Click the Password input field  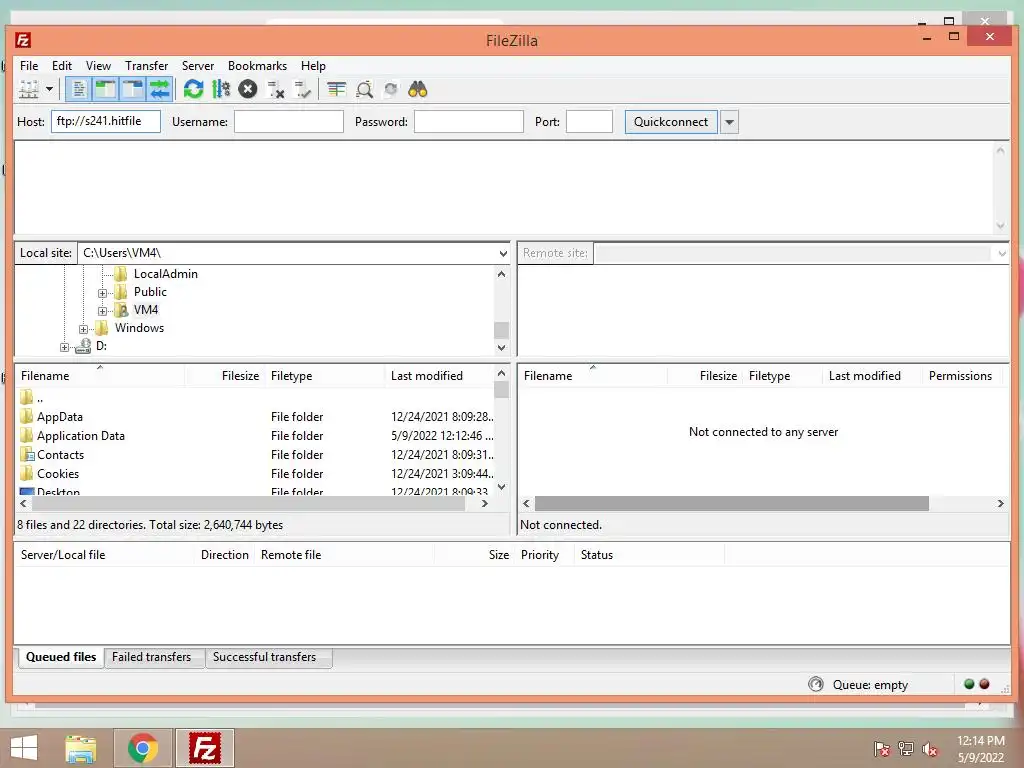[x=469, y=121]
